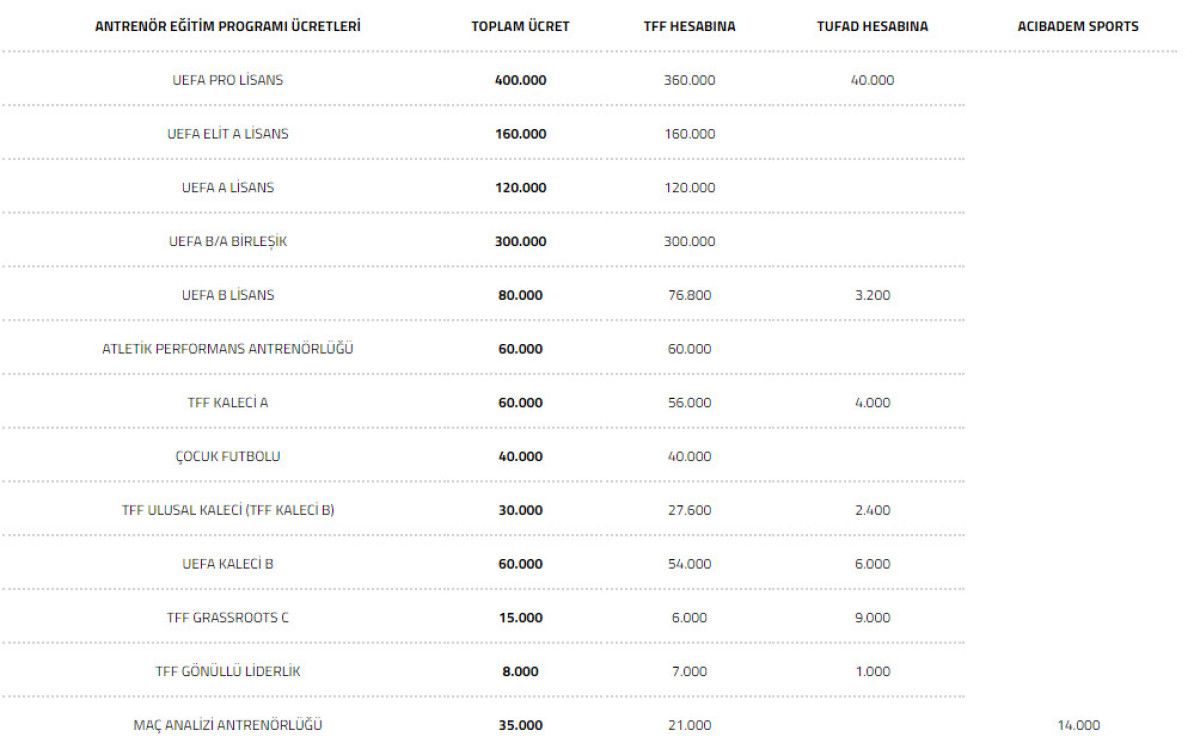The image size is (1200, 749).
Task: Click the UEFA PRO LİSANS row label
Action: tap(228, 80)
